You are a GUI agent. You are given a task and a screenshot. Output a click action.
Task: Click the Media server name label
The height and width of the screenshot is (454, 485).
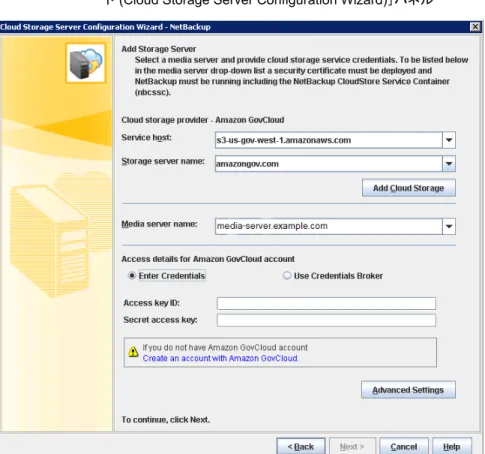click(x=159, y=224)
